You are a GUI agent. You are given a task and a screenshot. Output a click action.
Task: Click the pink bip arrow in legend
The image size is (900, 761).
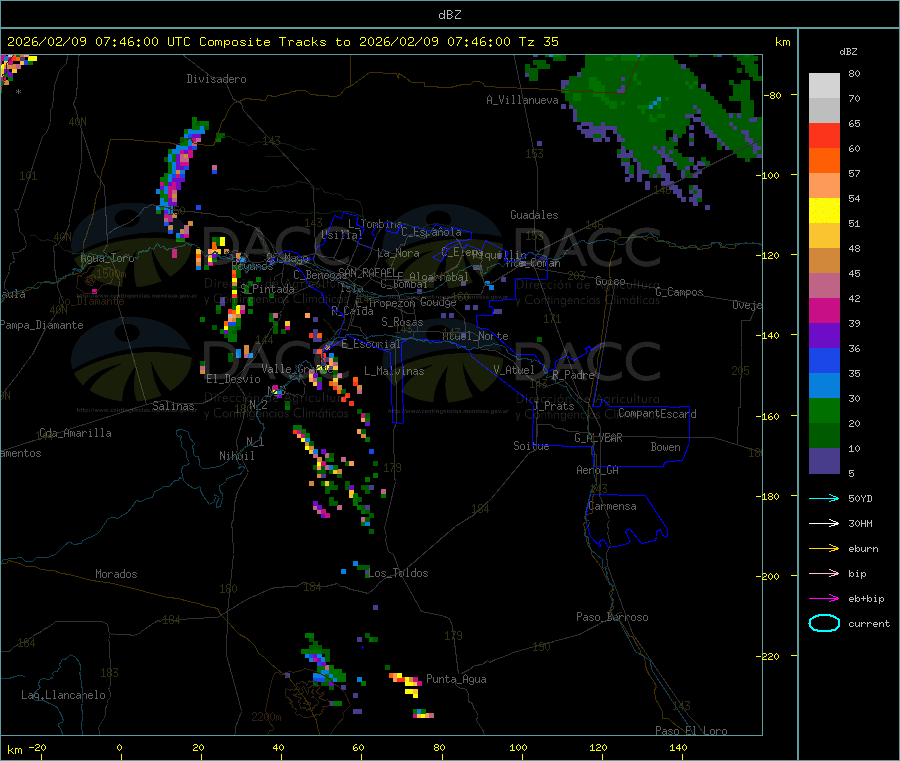point(824,573)
